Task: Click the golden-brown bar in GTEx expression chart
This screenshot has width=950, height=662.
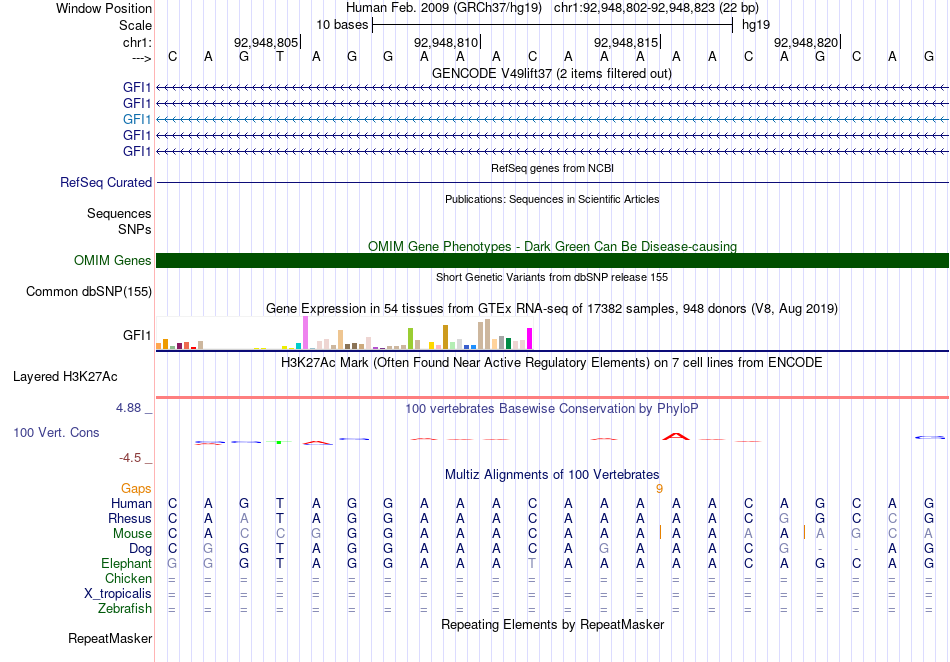Action: [x=445, y=337]
